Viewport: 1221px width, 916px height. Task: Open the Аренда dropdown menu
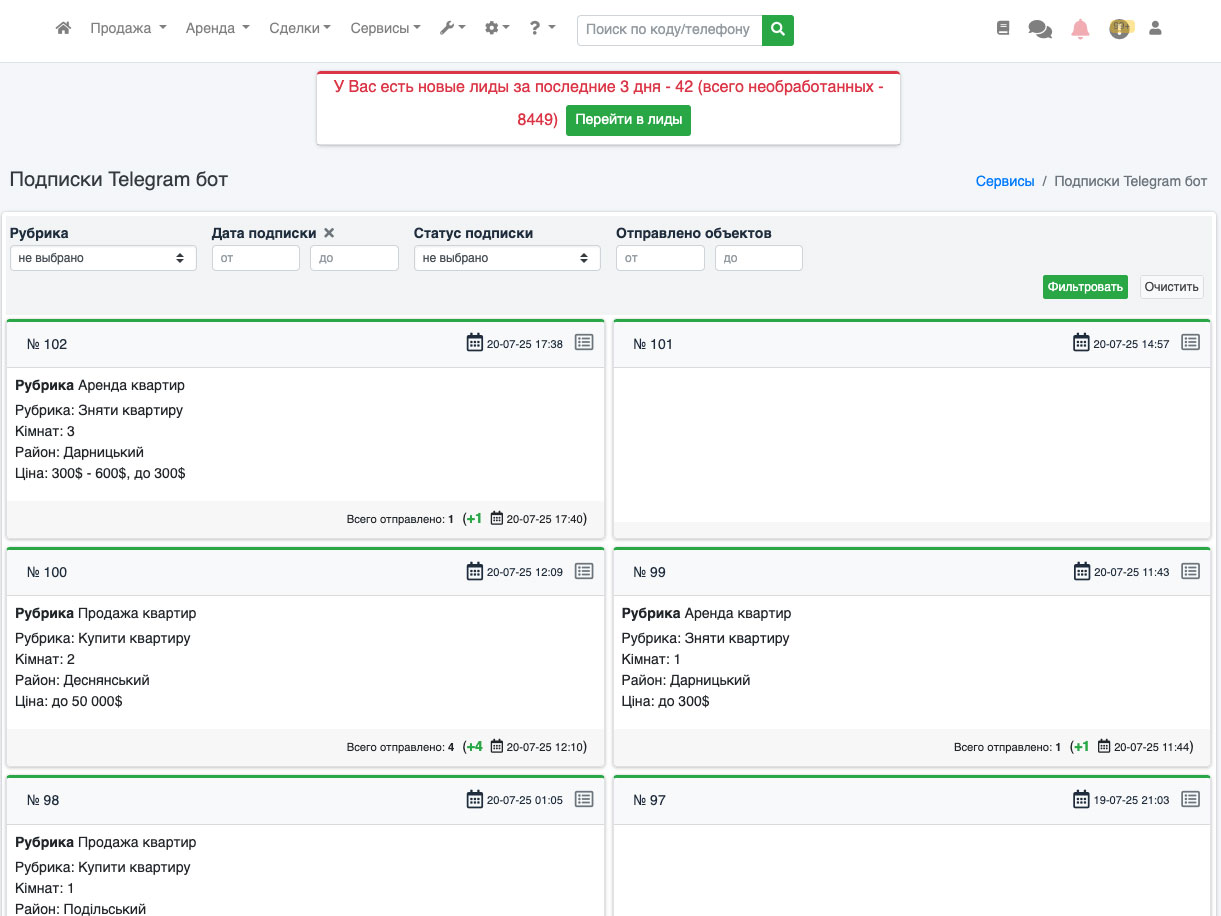click(217, 29)
